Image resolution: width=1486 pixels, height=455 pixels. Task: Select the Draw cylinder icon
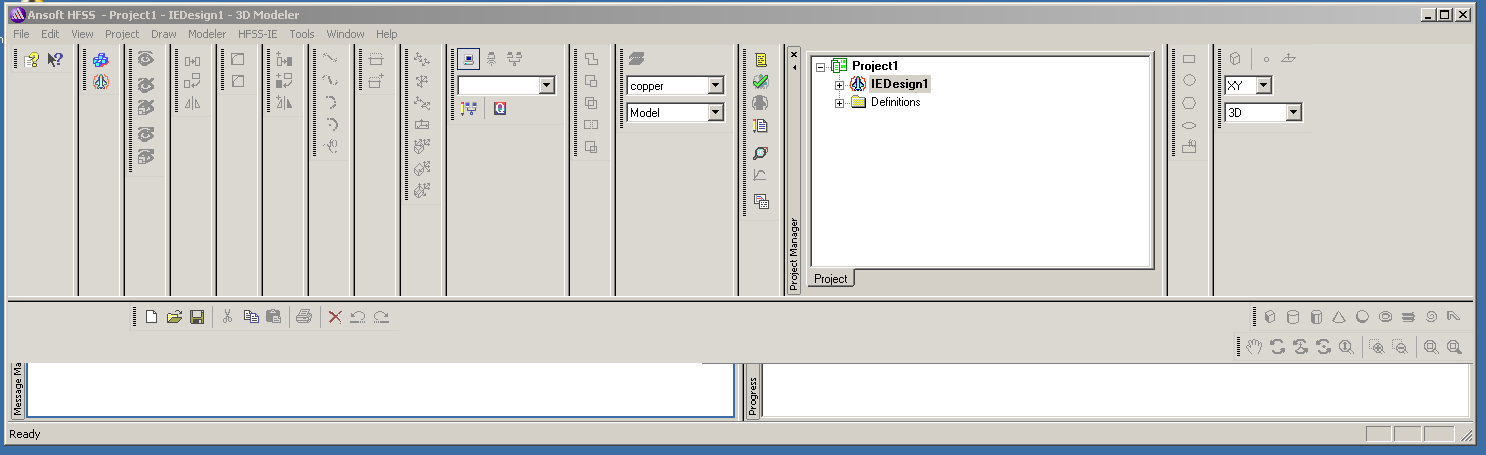(x=1293, y=317)
